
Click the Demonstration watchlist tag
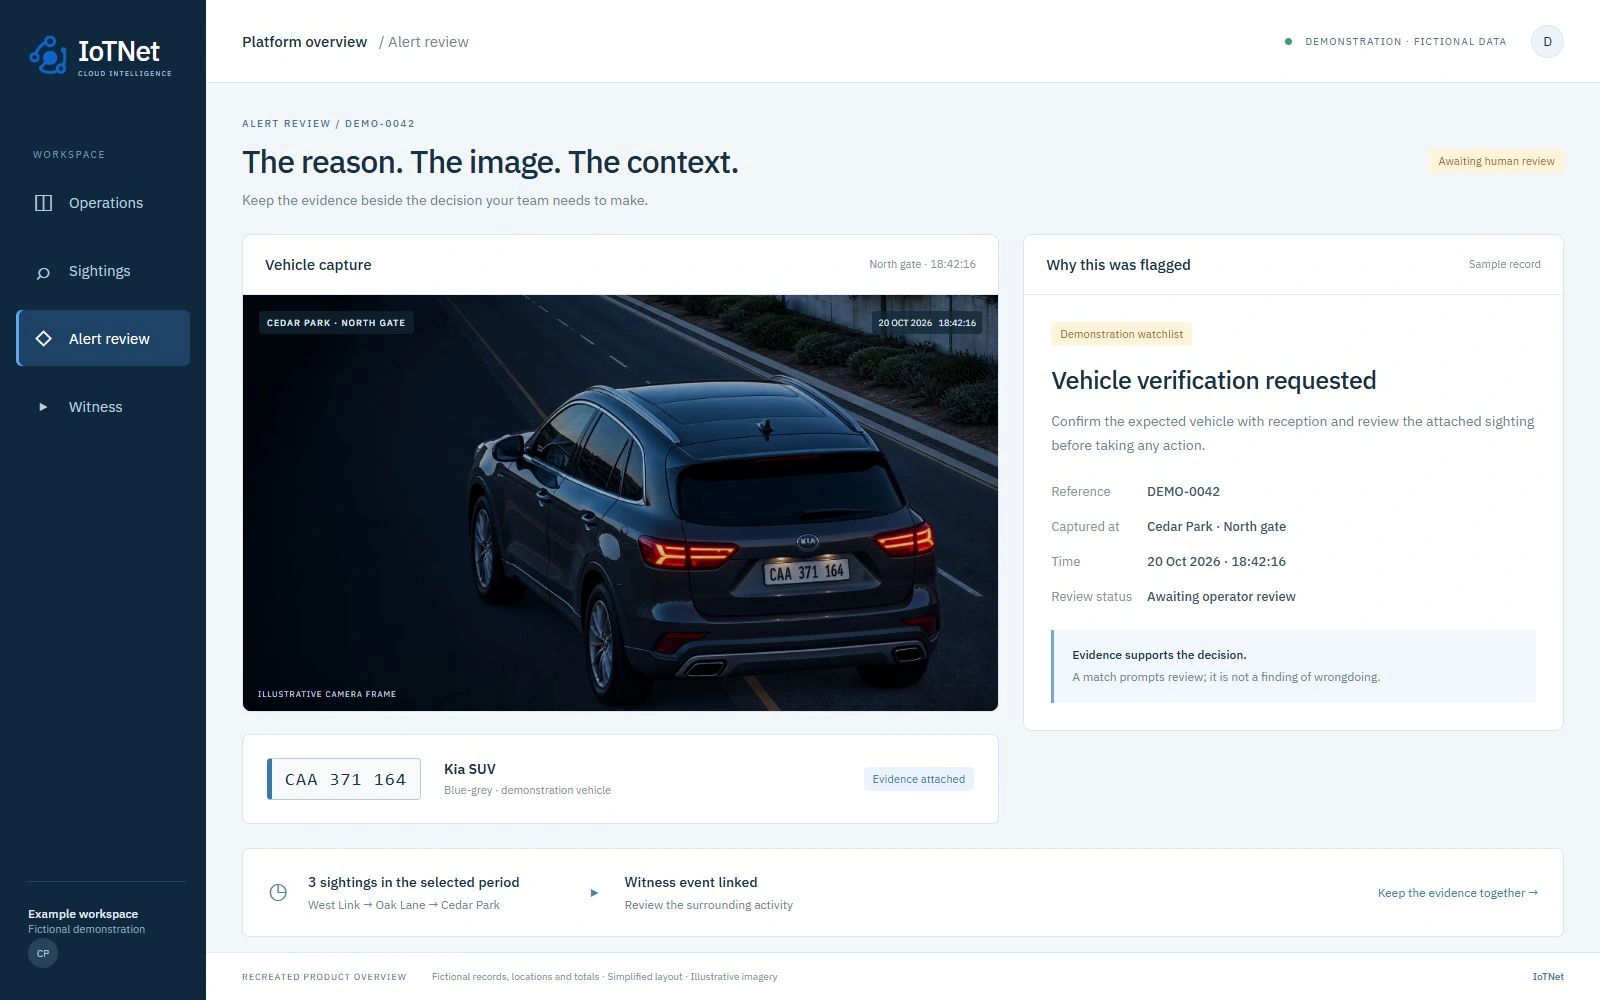click(1121, 334)
